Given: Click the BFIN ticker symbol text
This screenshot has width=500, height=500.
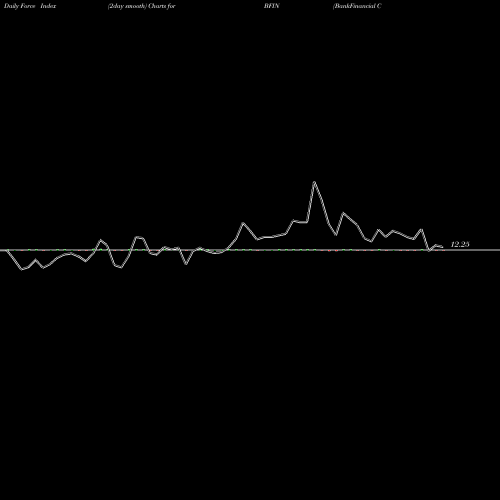Looking at the screenshot, I should click(272, 6).
